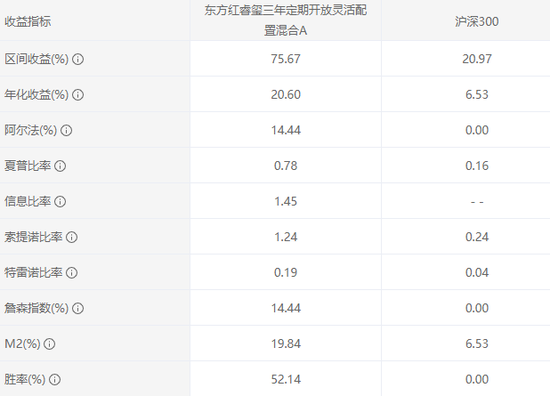Click the 沪深300 年化收益 value 6.53
Image resolution: width=550 pixels, height=396 pixels.
pyautogui.click(x=477, y=95)
